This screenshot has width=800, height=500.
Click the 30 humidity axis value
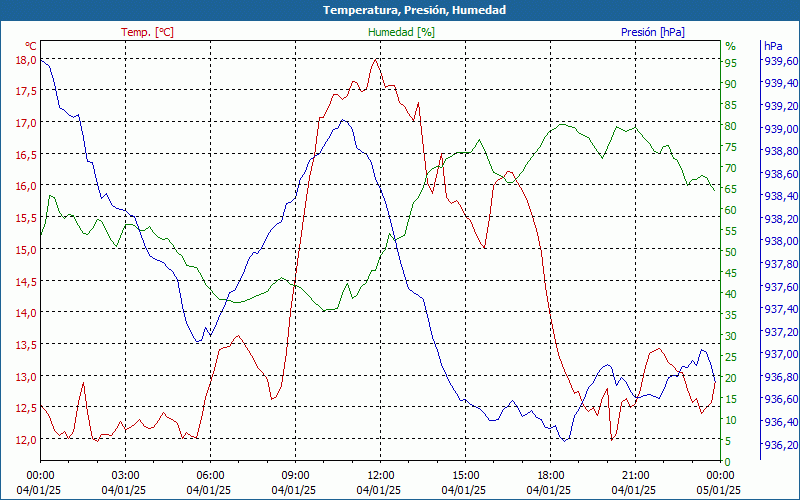[731, 336]
